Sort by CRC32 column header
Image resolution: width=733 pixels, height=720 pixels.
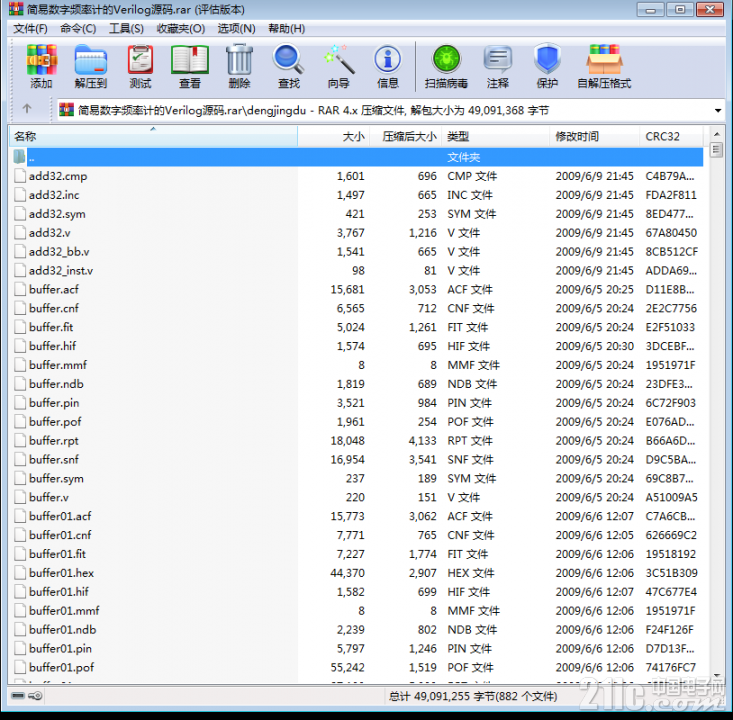(x=671, y=136)
